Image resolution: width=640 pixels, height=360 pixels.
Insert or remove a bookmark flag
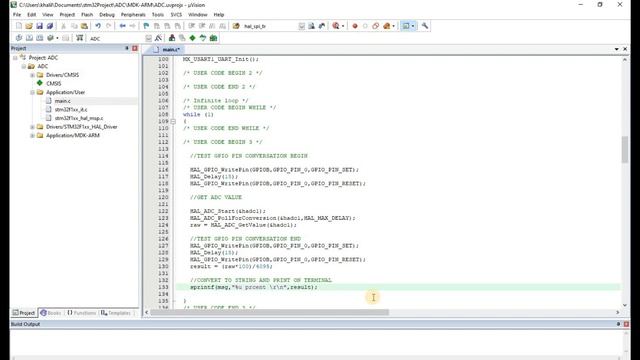pos(146,26)
